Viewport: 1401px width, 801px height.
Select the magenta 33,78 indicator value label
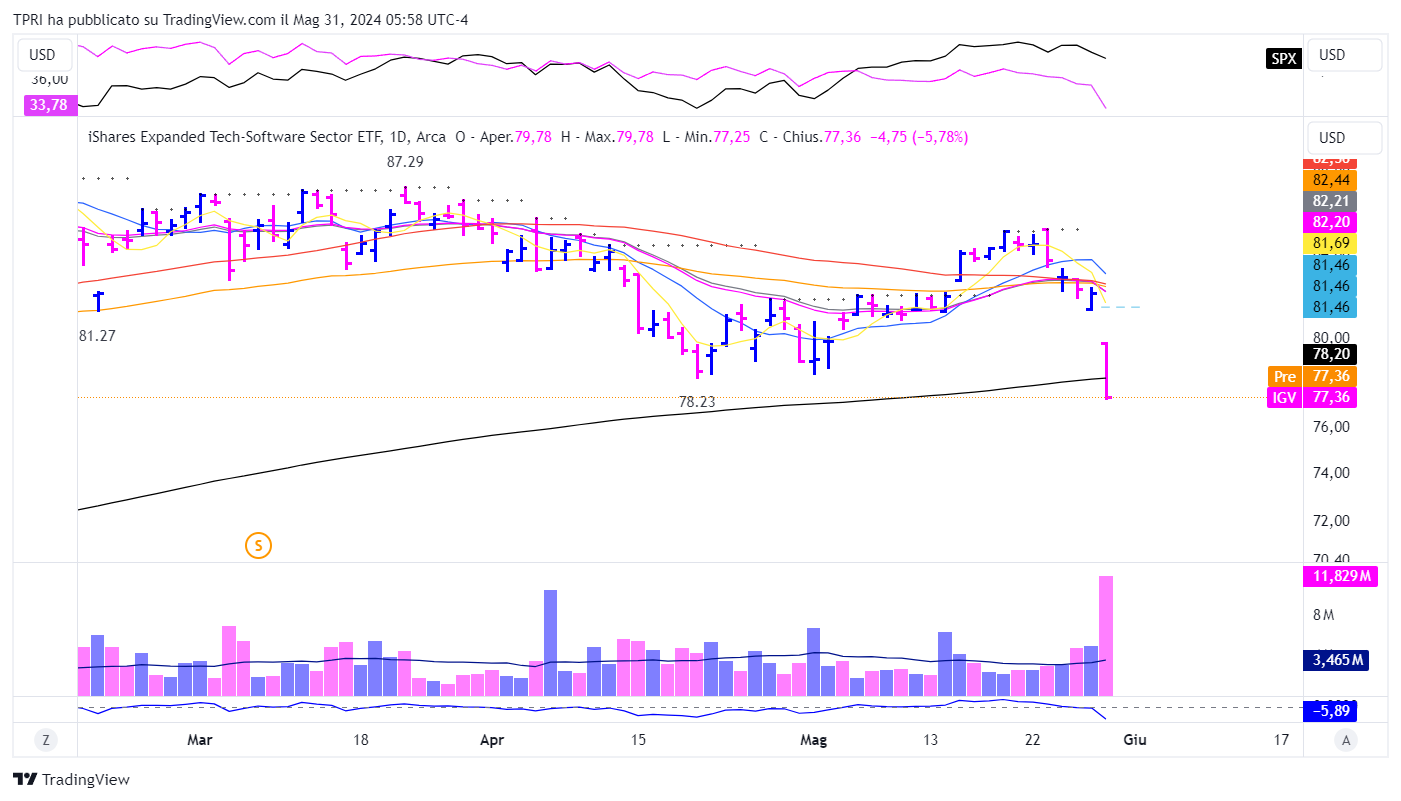point(50,104)
